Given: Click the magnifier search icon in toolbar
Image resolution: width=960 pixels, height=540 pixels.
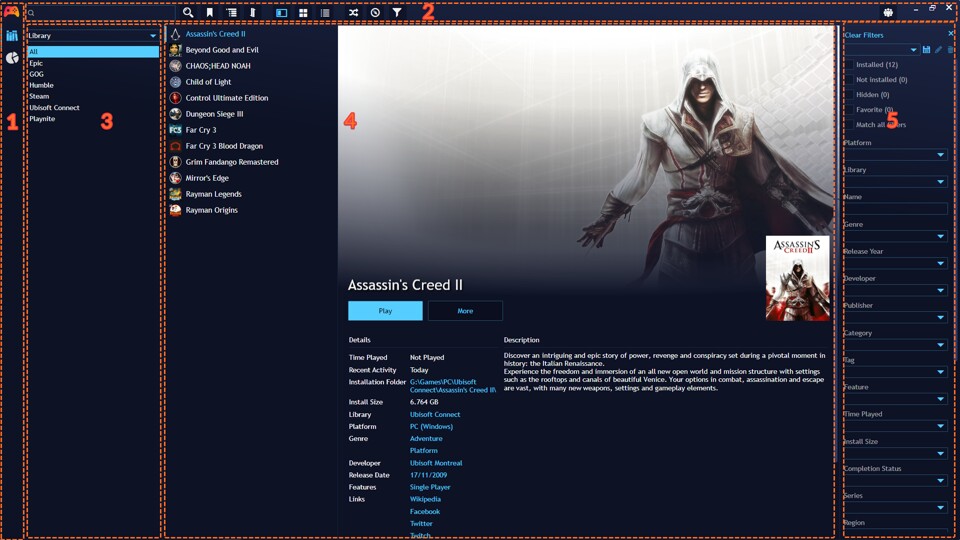Looking at the screenshot, I should pos(188,12).
